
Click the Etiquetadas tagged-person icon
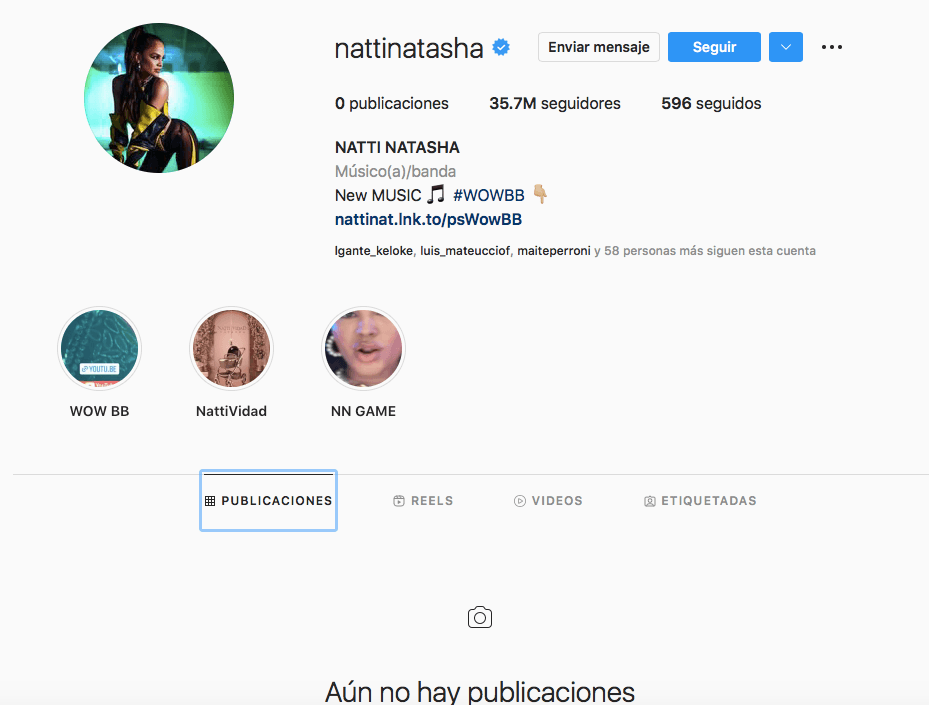(x=649, y=501)
